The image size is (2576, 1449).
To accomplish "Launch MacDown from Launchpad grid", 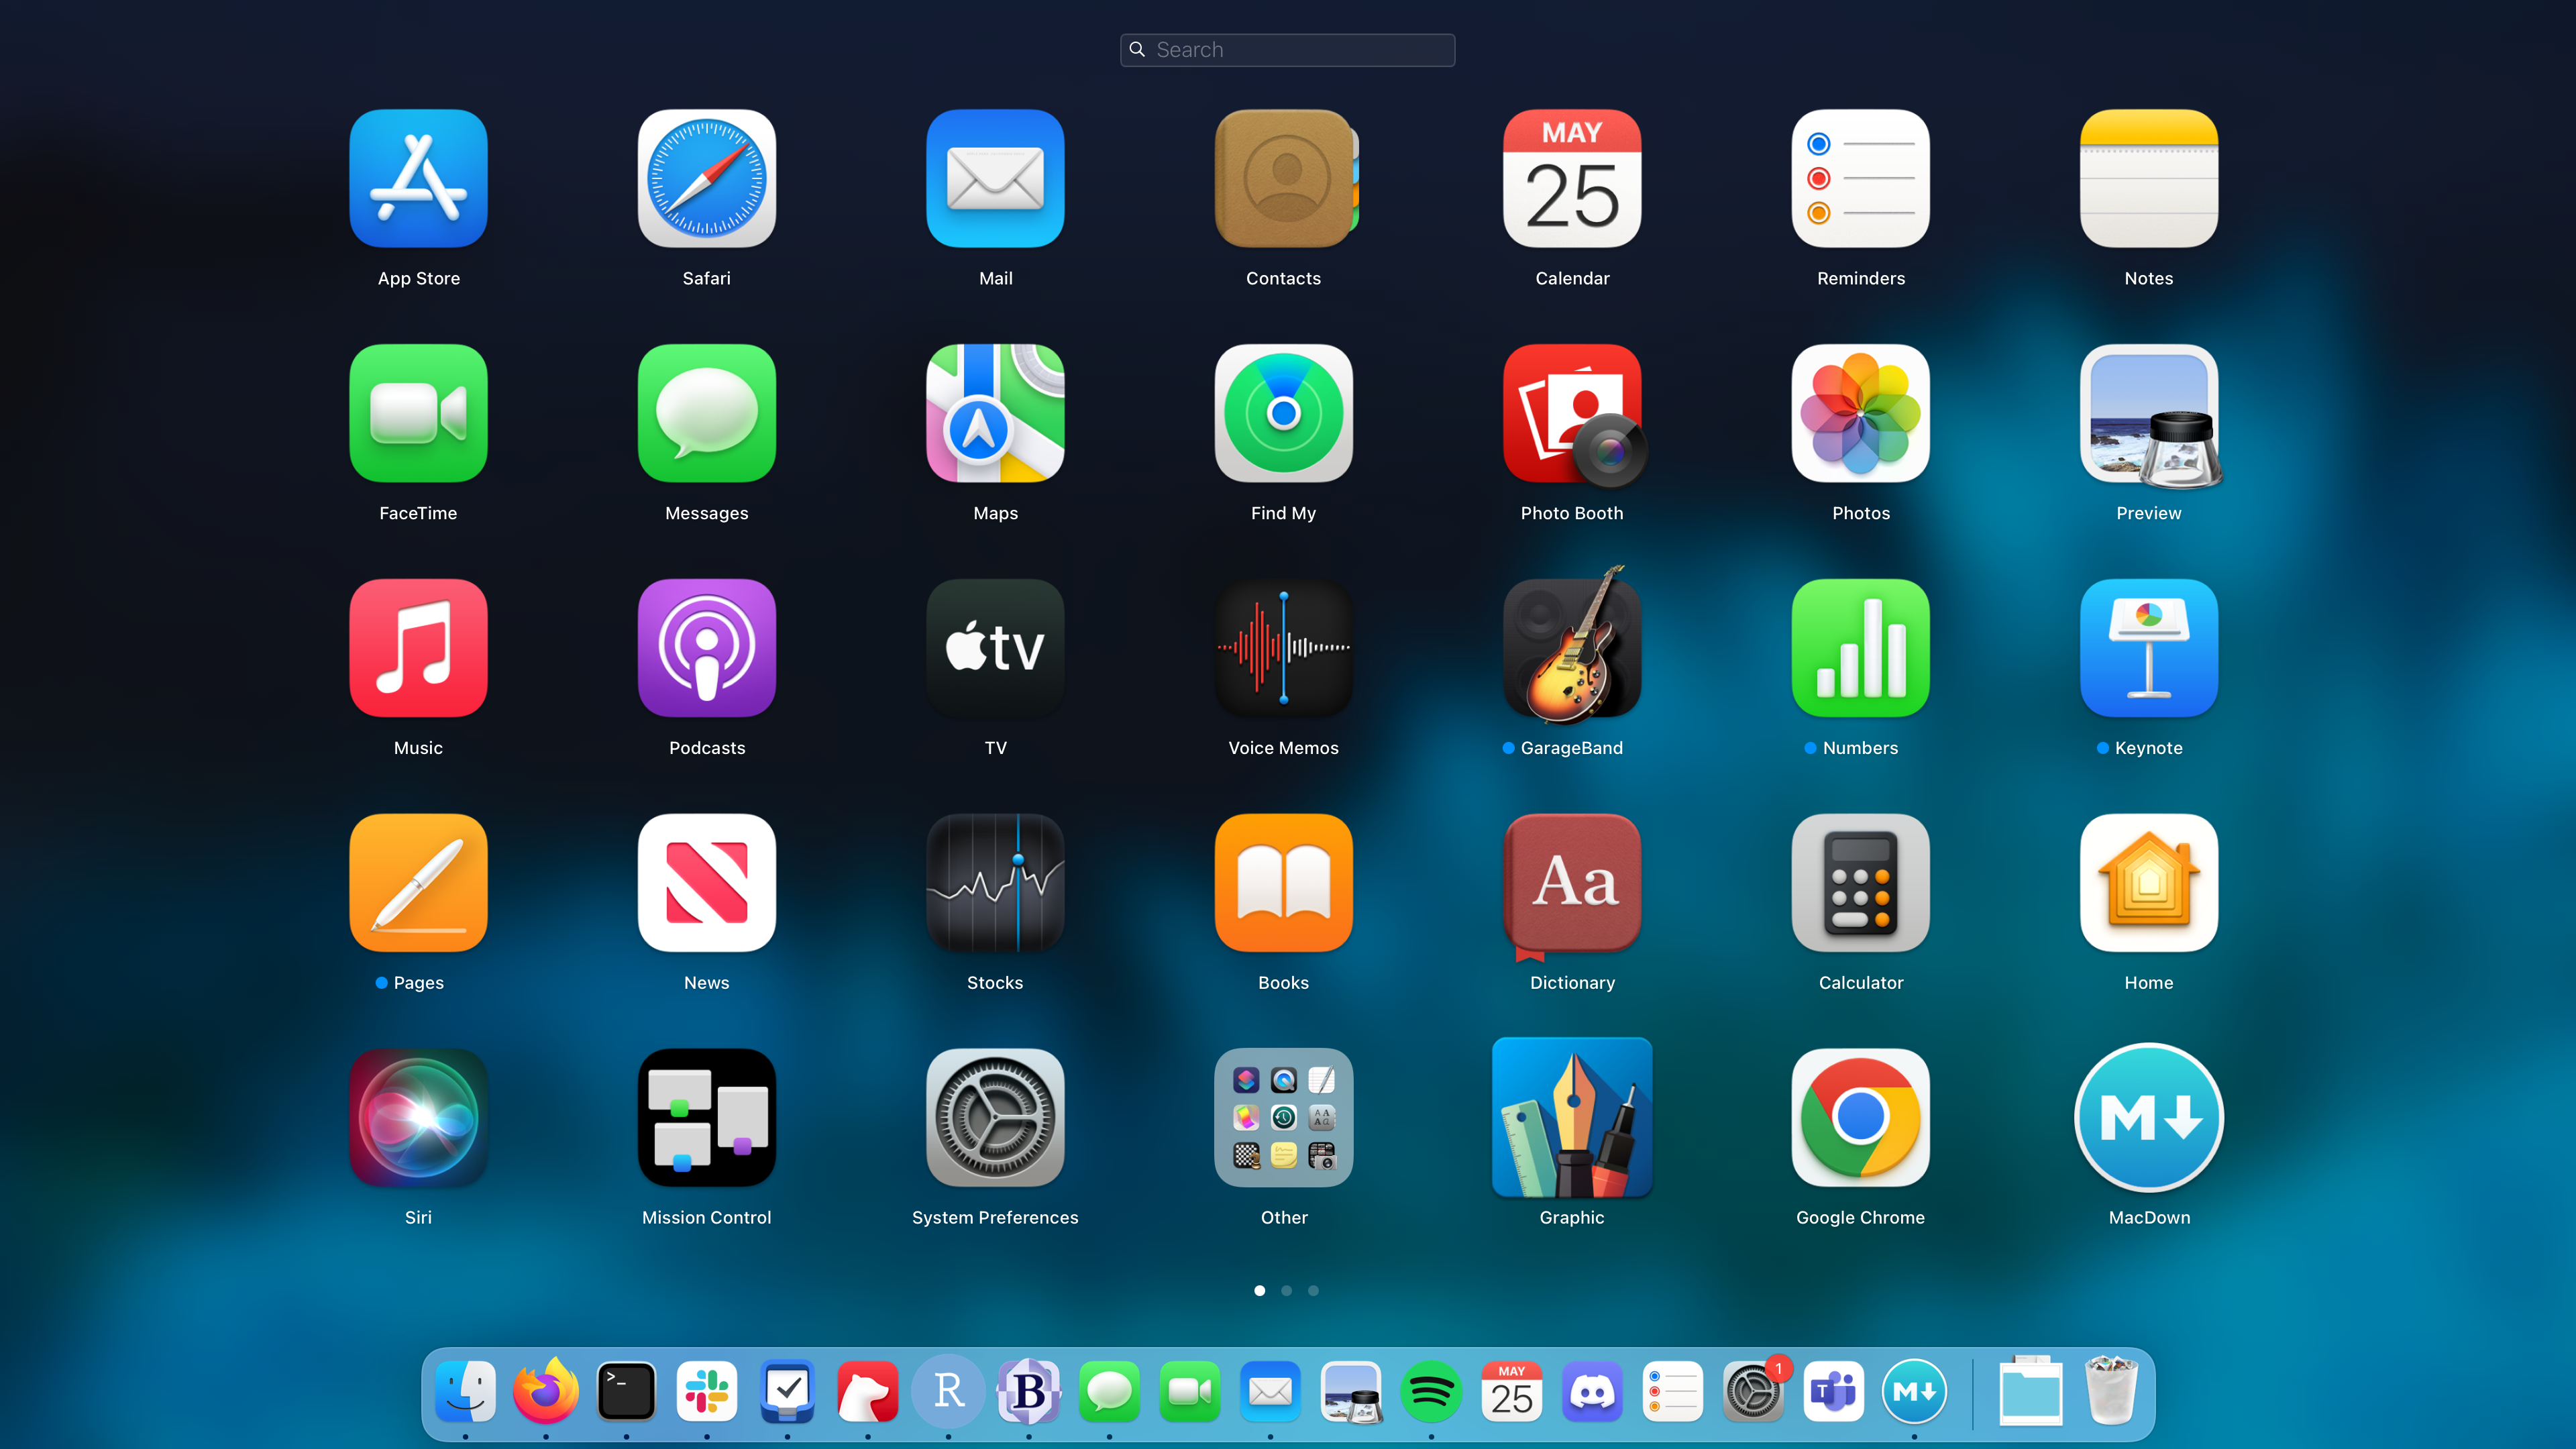I will pos(2149,1118).
